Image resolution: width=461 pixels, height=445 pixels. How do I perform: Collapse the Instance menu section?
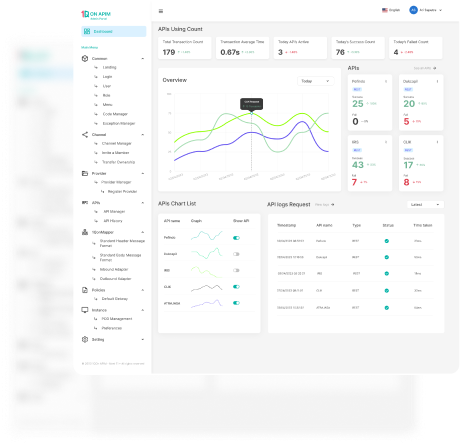(143, 310)
